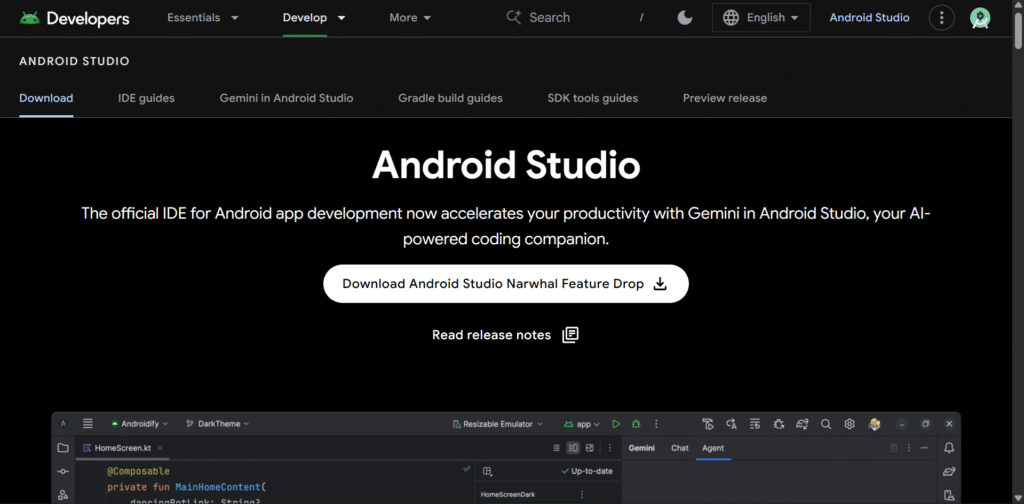1024x504 pixels.
Task: Switch editor to Split view
Action: 573,448
